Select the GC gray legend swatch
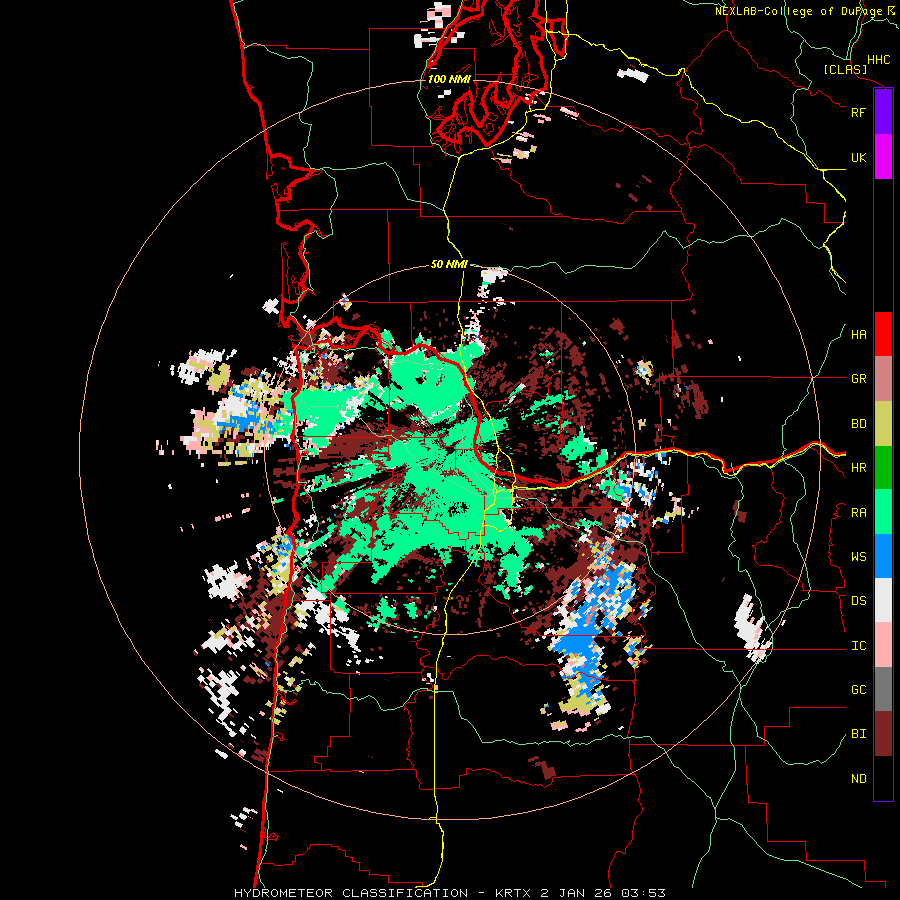 point(883,689)
